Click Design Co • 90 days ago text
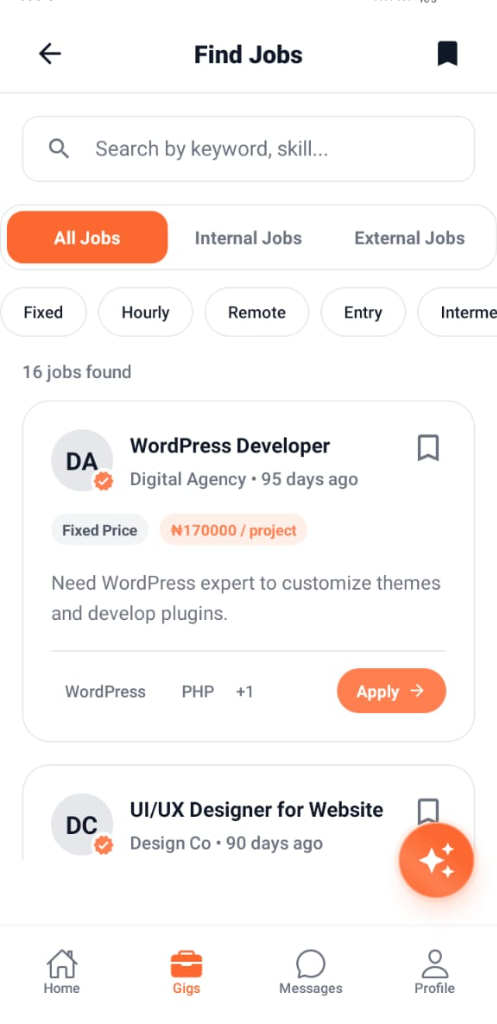The image size is (497, 1024). [x=226, y=843]
